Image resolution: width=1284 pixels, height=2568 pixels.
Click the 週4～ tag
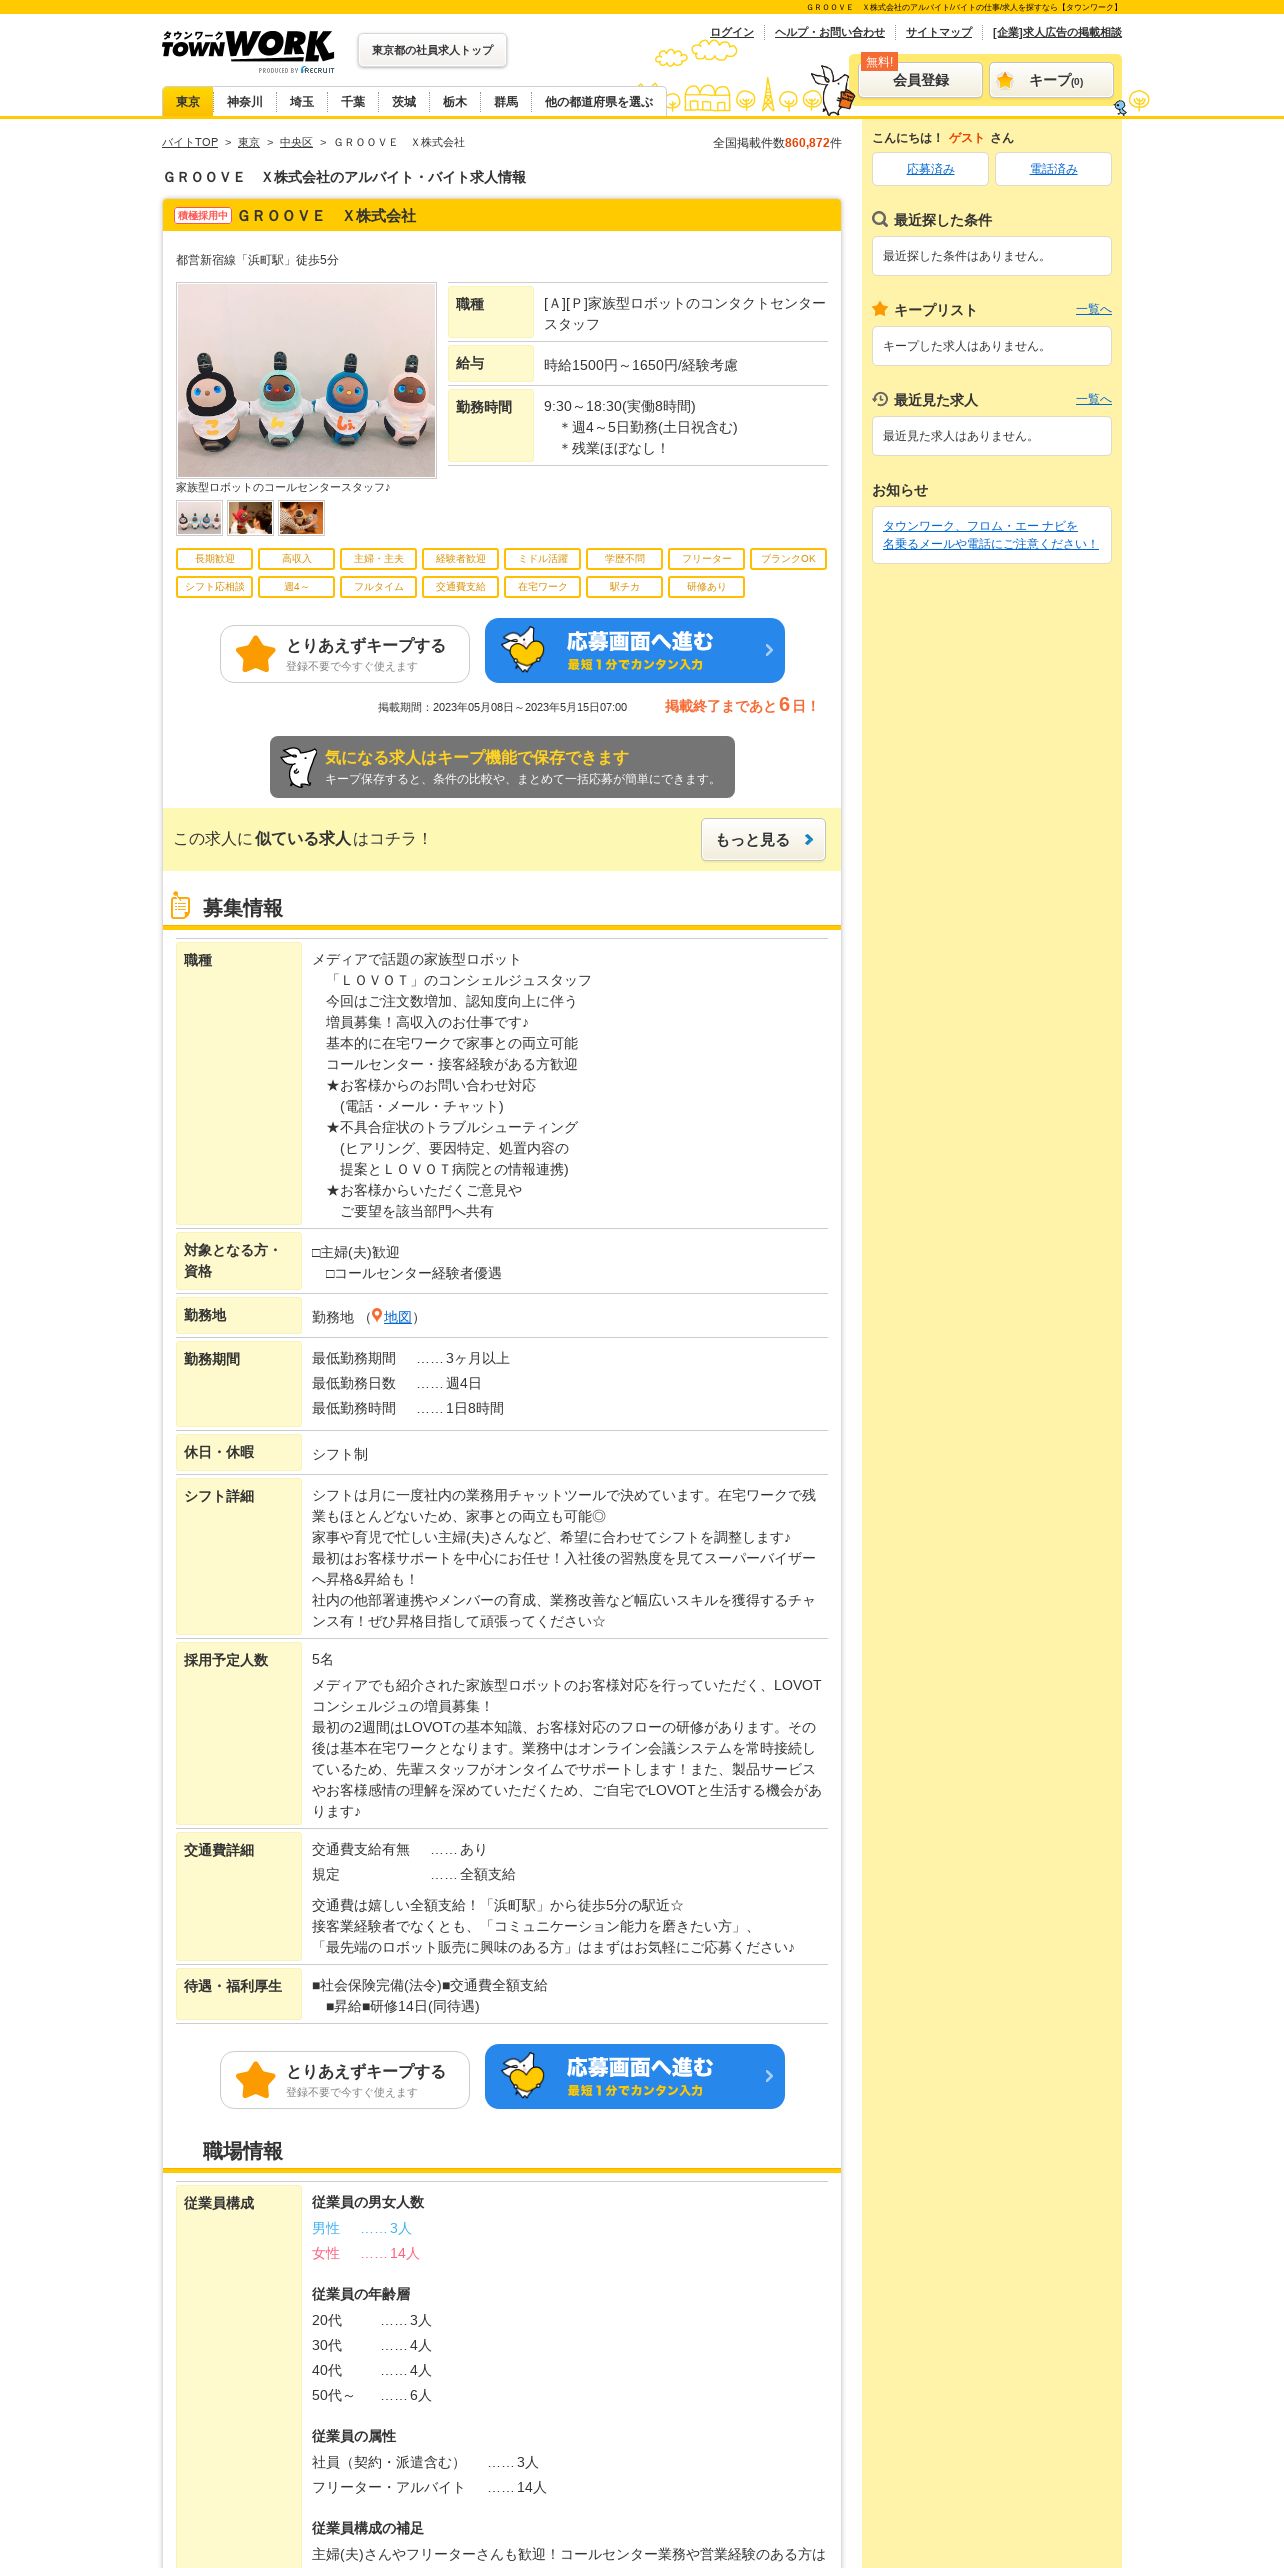(297, 587)
